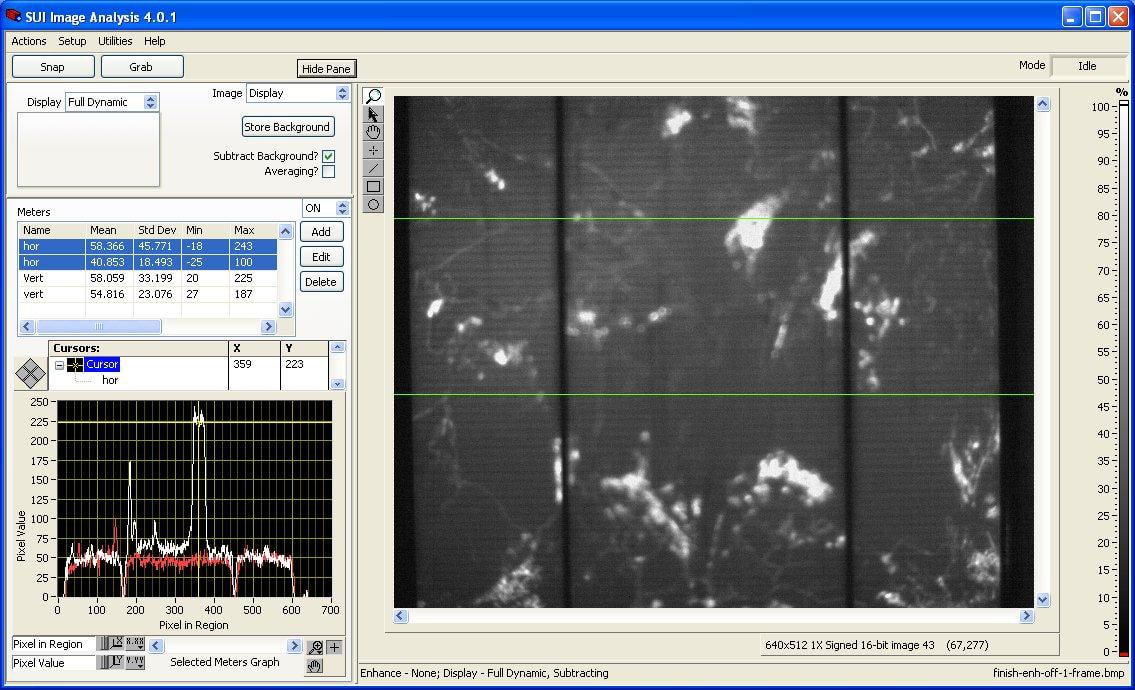
Task: Select the crosshair point tool
Action: tap(373, 150)
